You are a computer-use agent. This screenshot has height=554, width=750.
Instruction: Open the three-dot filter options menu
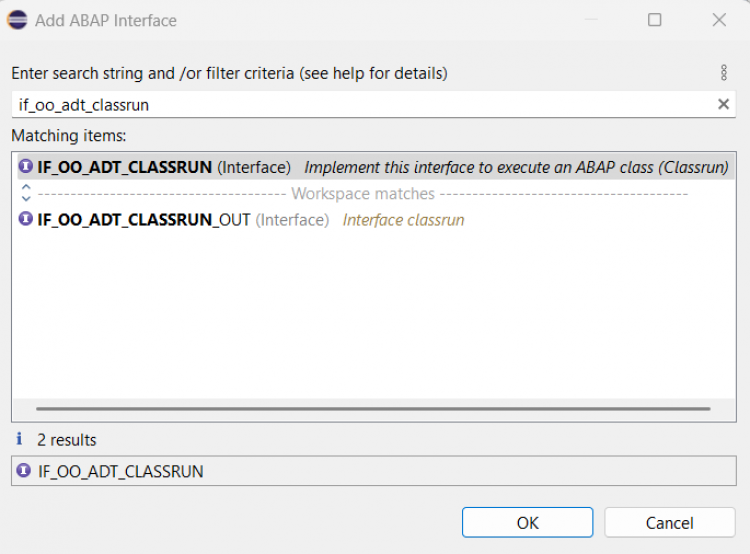tap(724, 73)
